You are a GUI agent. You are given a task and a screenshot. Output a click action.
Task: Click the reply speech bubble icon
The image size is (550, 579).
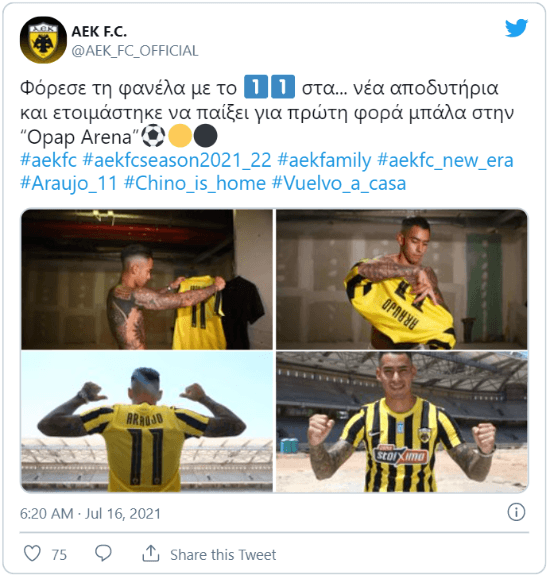(103, 554)
